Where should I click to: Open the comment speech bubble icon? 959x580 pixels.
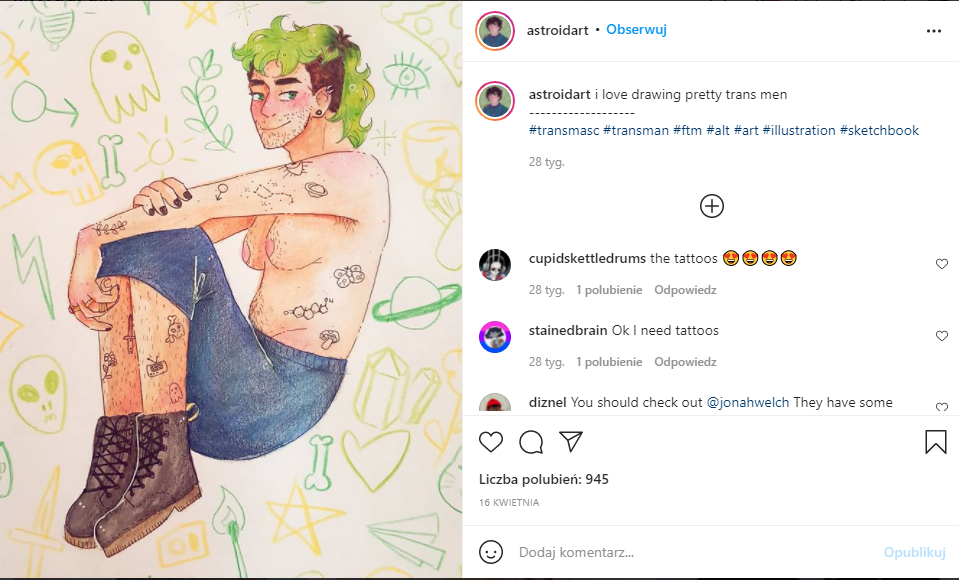(x=531, y=442)
